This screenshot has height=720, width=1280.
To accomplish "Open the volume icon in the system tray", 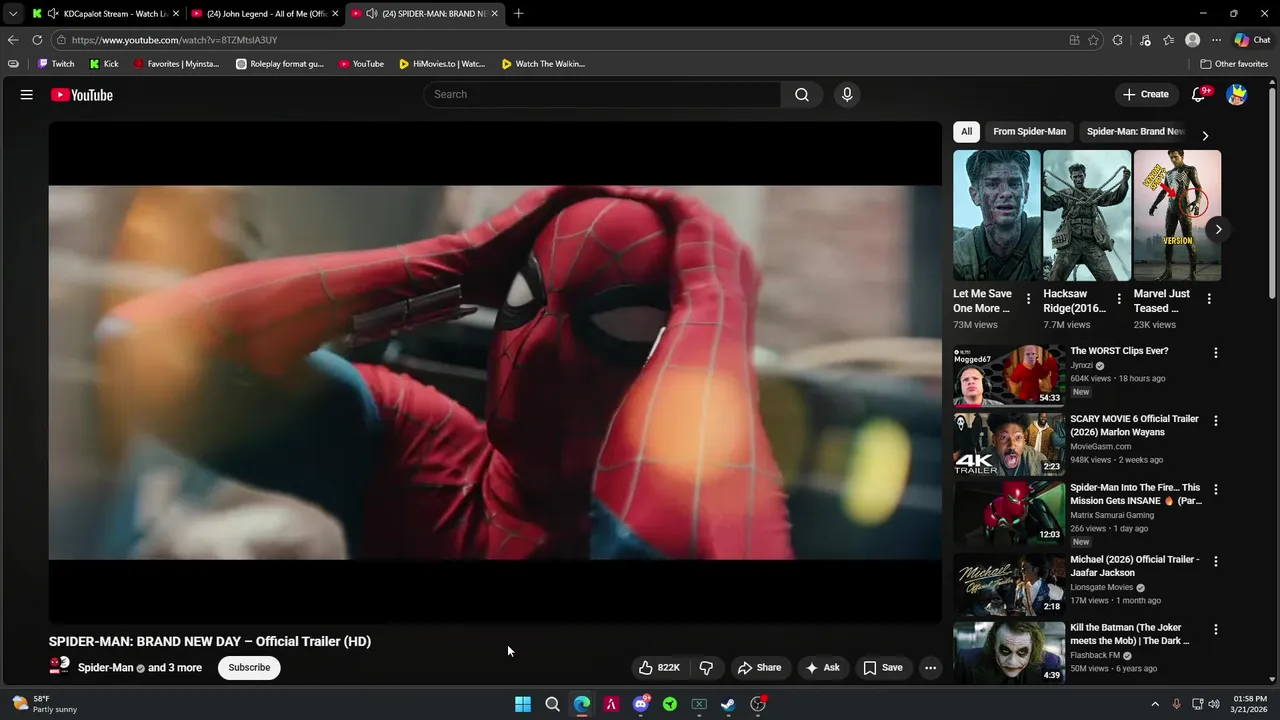I will click(1214, 704).
